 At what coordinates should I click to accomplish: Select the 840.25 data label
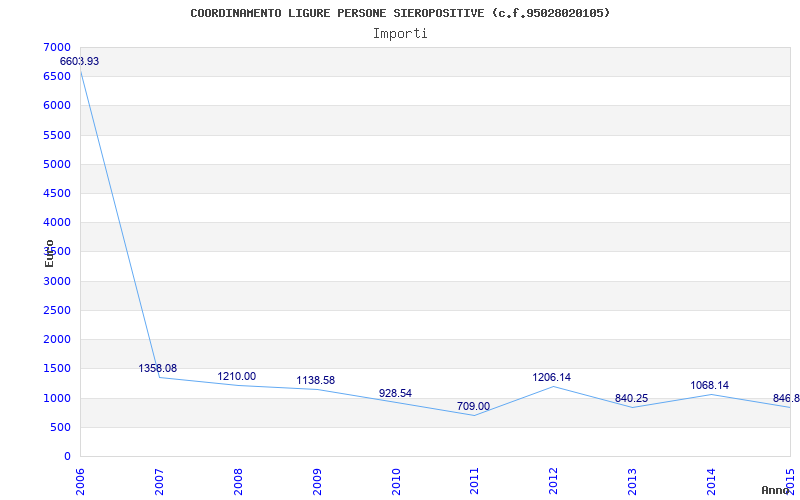point(632,398)
